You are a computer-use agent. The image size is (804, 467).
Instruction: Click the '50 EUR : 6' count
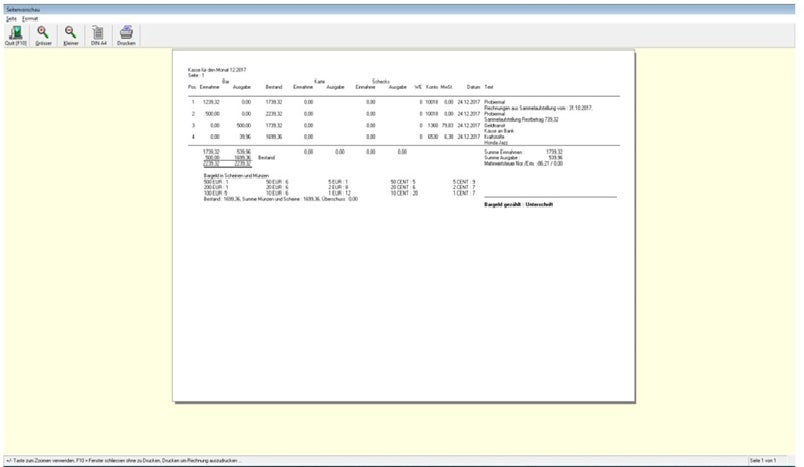tap(277, 182)
